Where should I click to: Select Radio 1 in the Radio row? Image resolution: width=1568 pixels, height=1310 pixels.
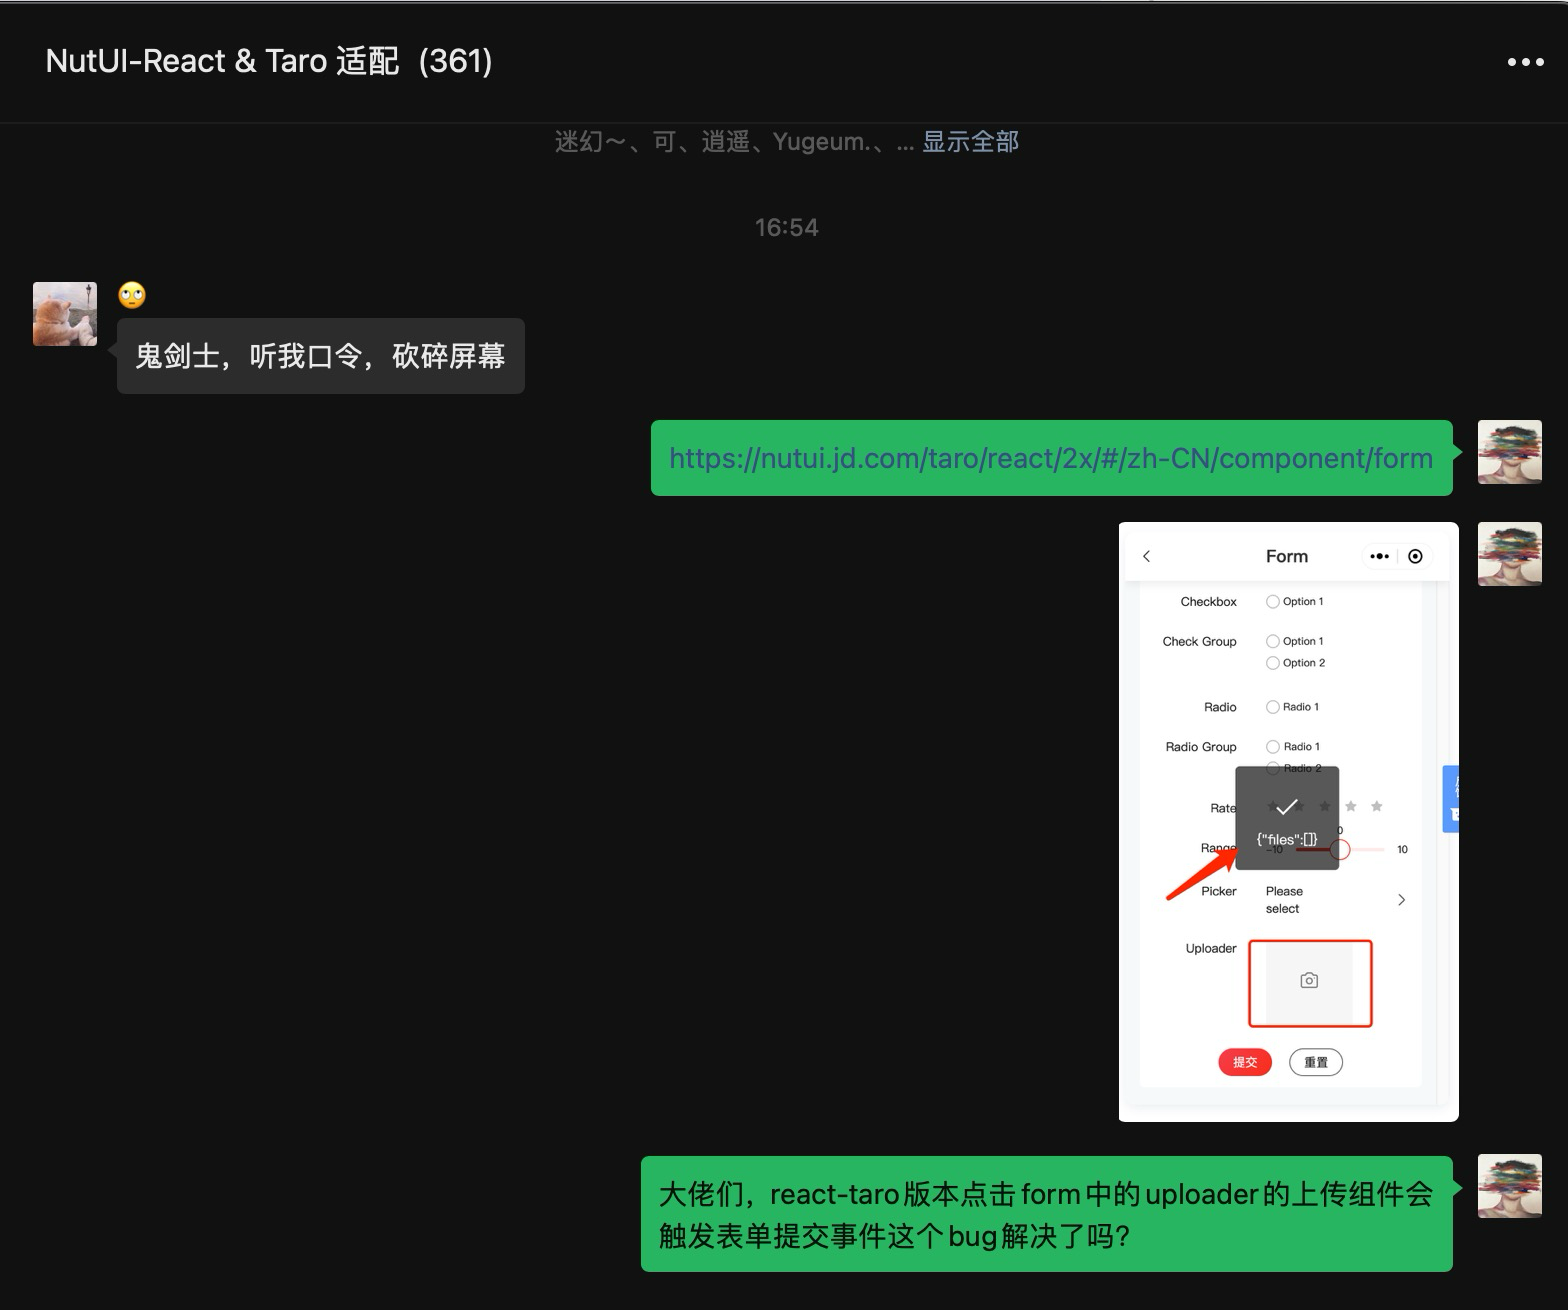point(1273,707)
